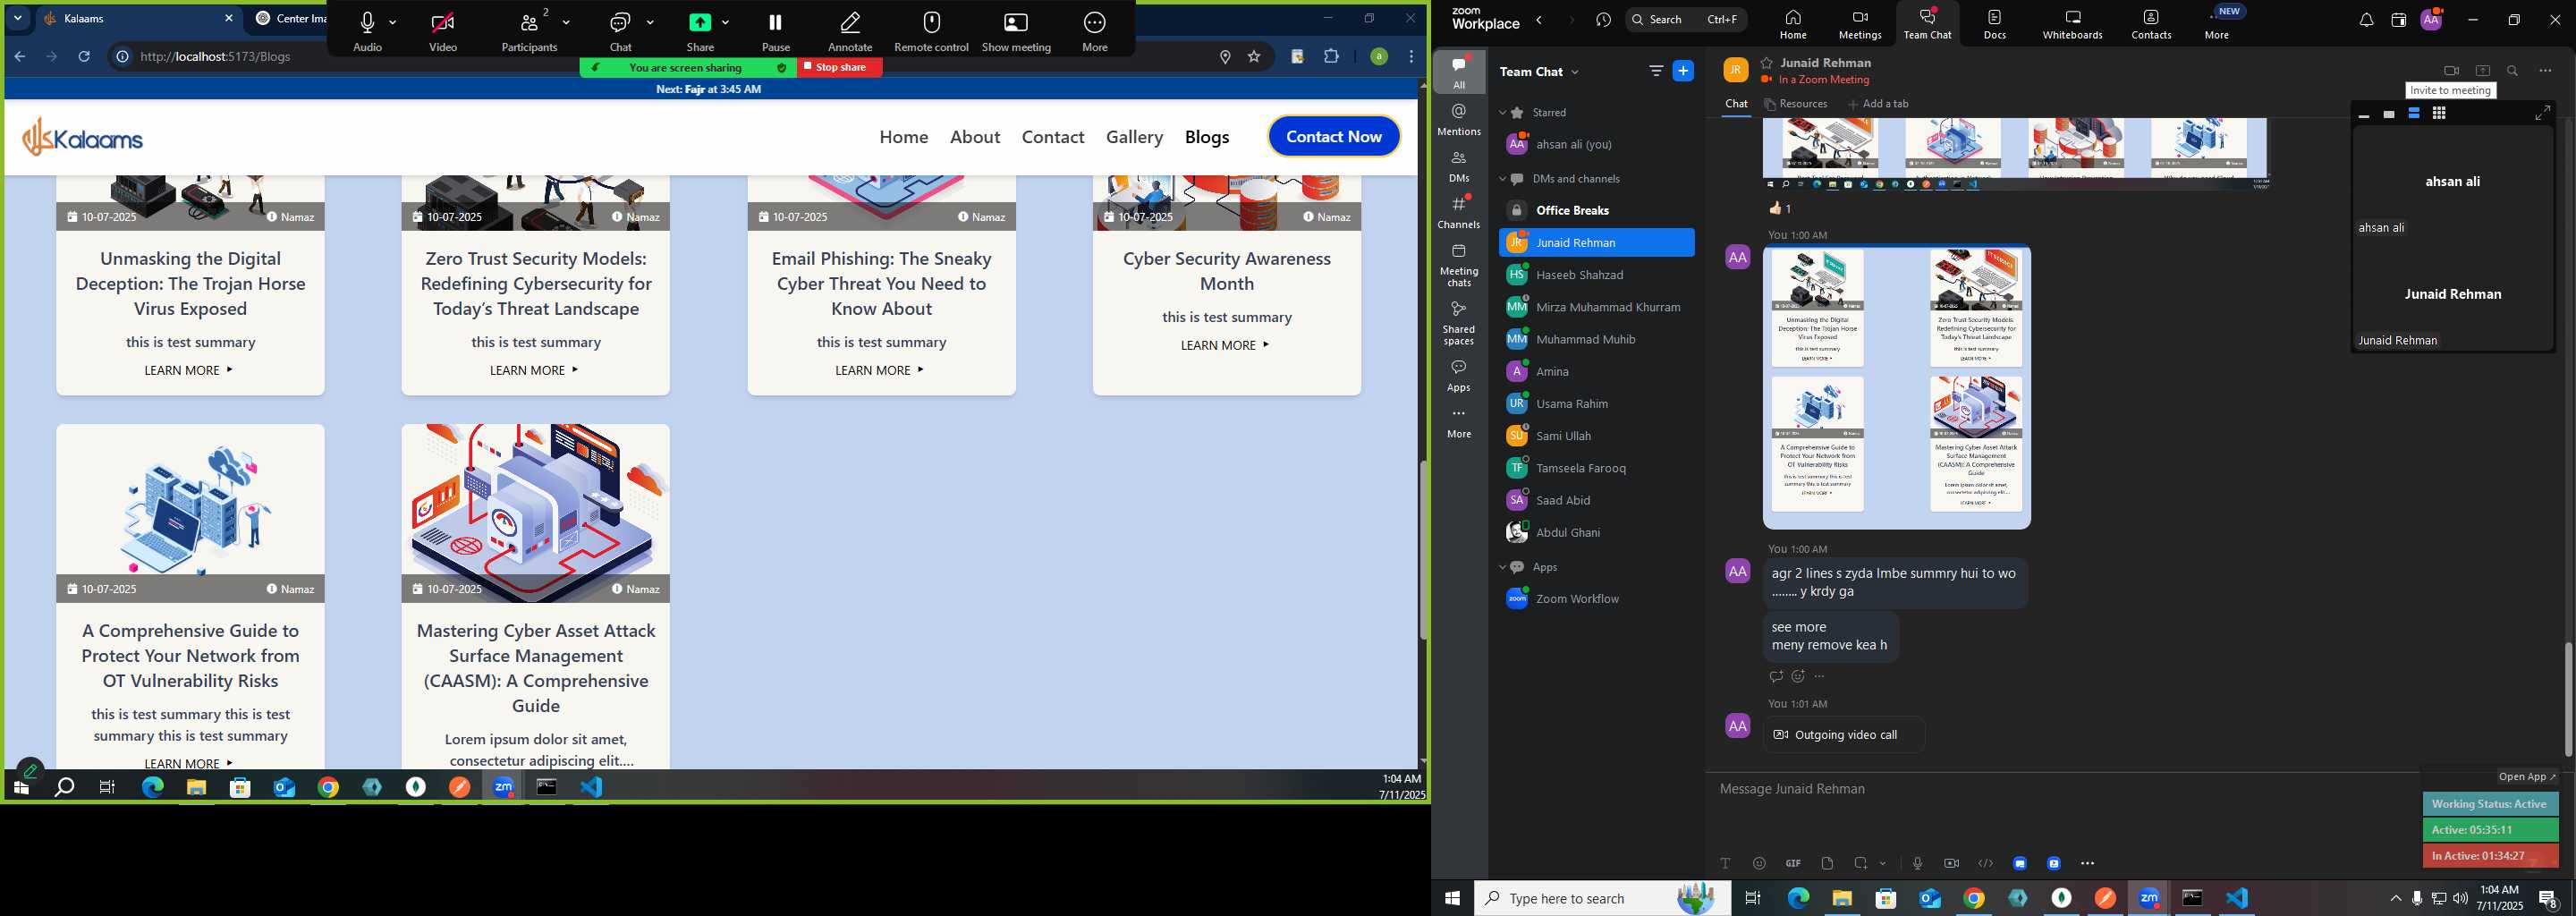Open More options in meeting toolbar
This screenshot has height=916, width=2576.
pyautogui.click(x=1095, y=31)
